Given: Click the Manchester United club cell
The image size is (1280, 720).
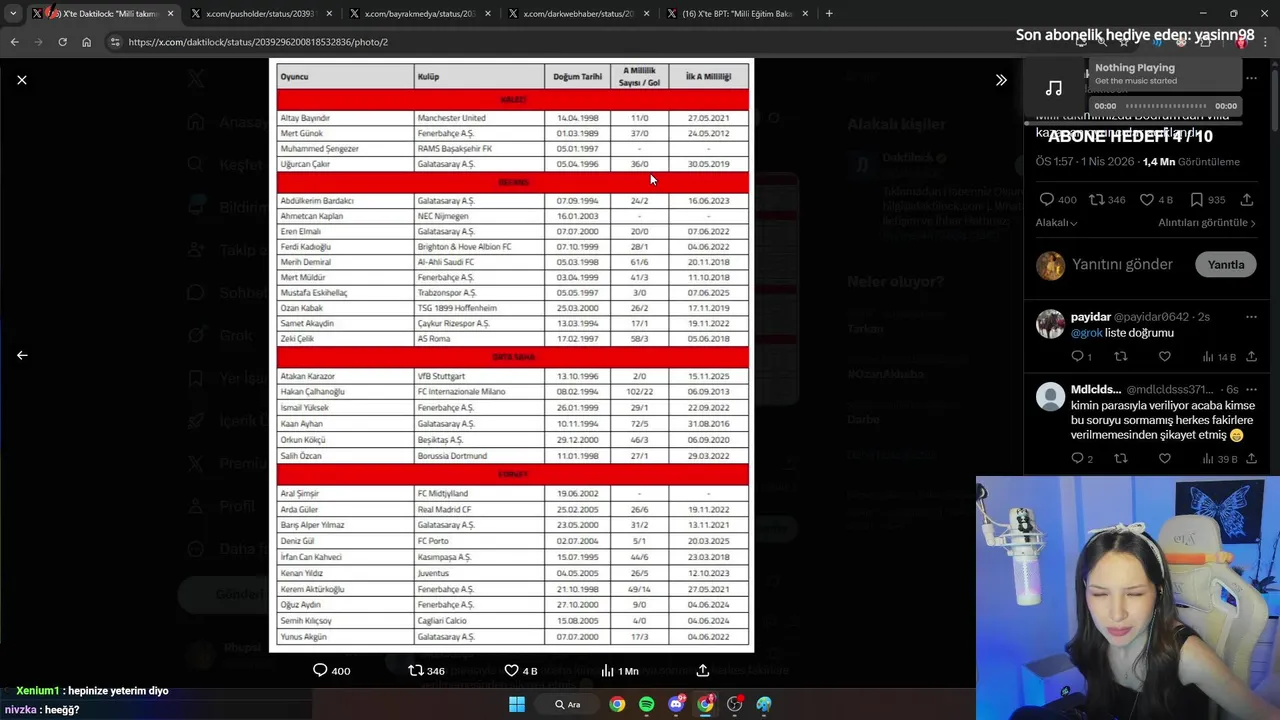Looking at the screenshot, I should coord(479,118).
